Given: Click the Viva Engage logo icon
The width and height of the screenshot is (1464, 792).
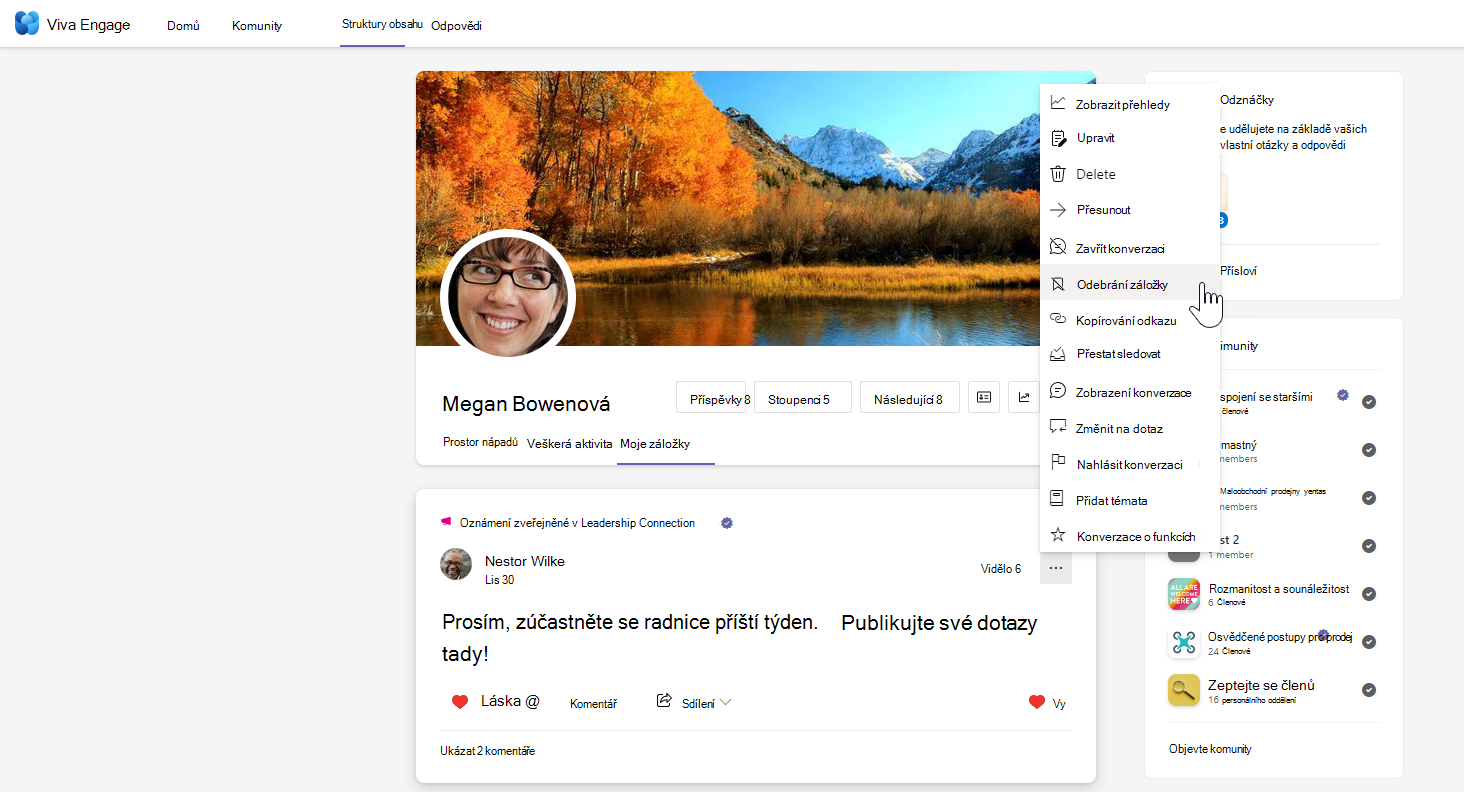Looking at the screenshot, I should click(27, 24).
